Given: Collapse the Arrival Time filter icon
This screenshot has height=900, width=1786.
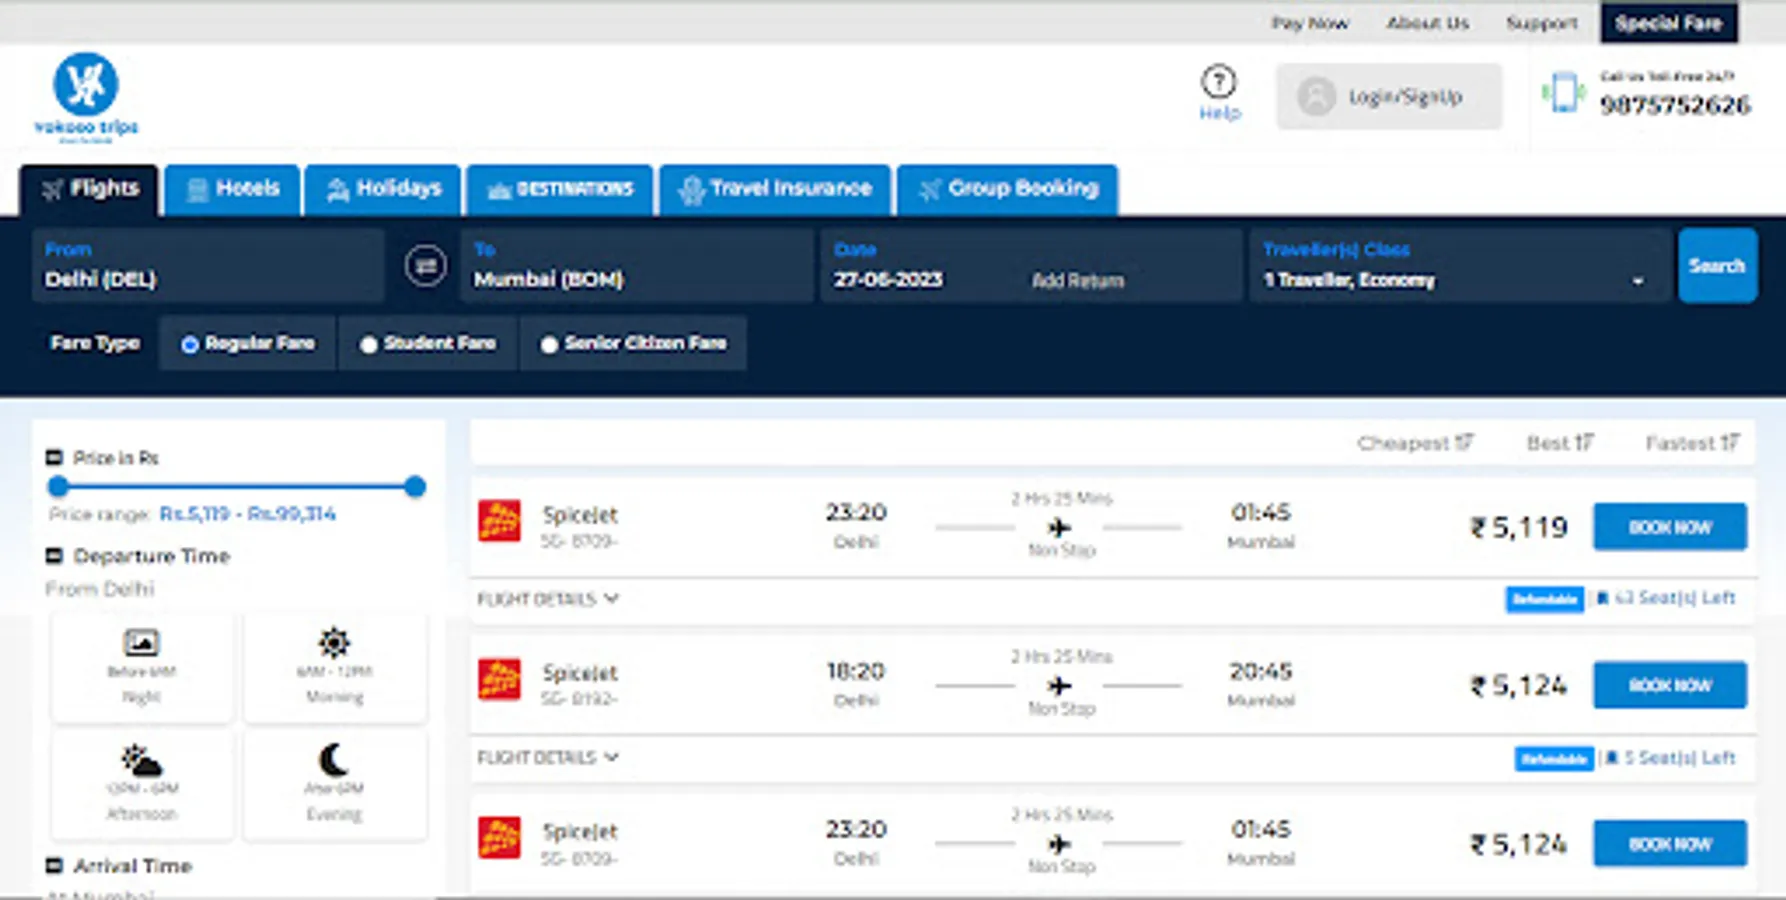Looking at the screenshot, I should tap(55, 866).
